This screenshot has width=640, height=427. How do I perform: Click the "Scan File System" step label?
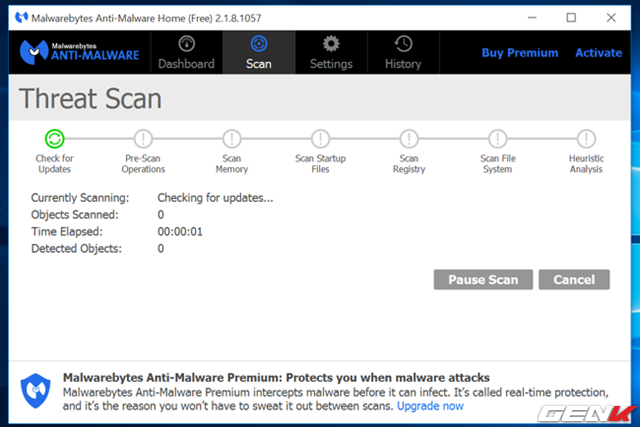coord(498,164)
